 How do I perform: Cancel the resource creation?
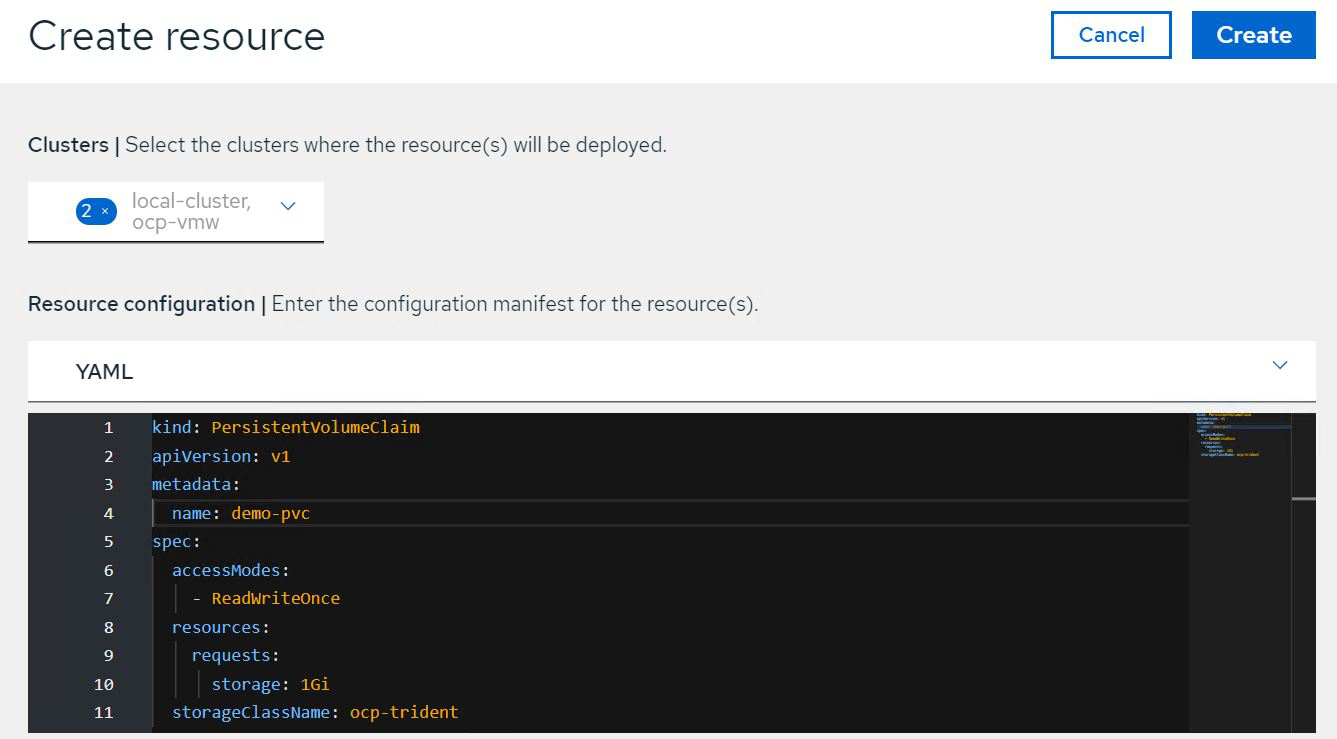[1111, 35]
